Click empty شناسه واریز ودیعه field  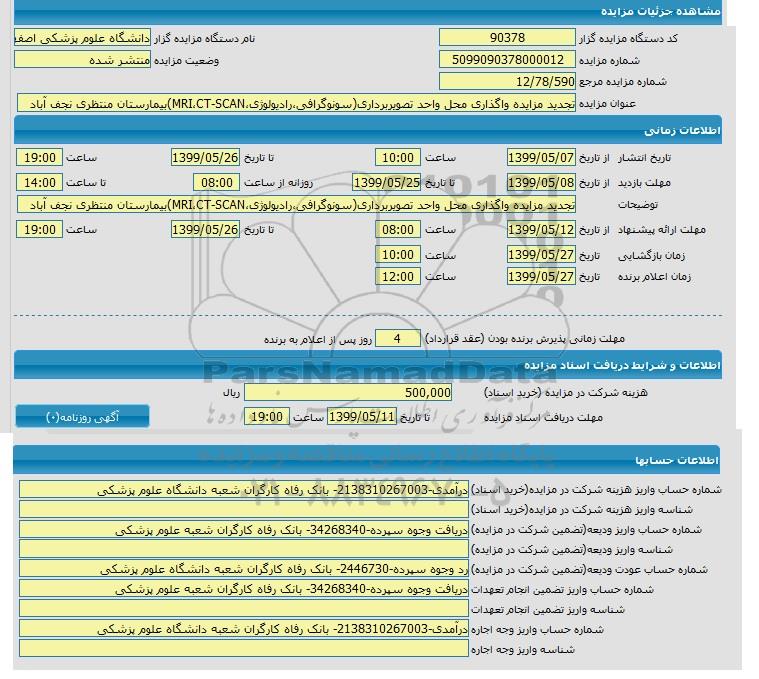coord(244,549)
